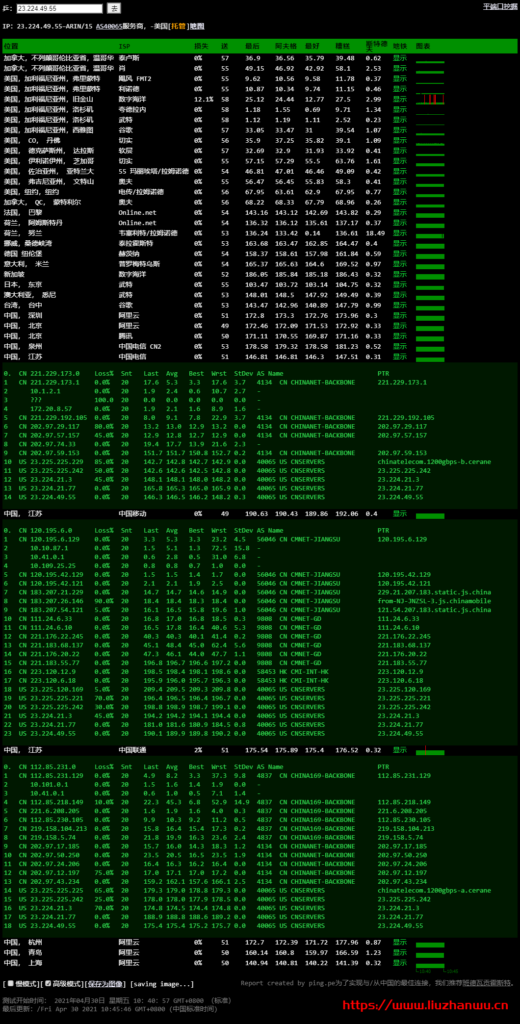Click 显示 in the 中国联通 江苏 row

[x=400, y=750]
